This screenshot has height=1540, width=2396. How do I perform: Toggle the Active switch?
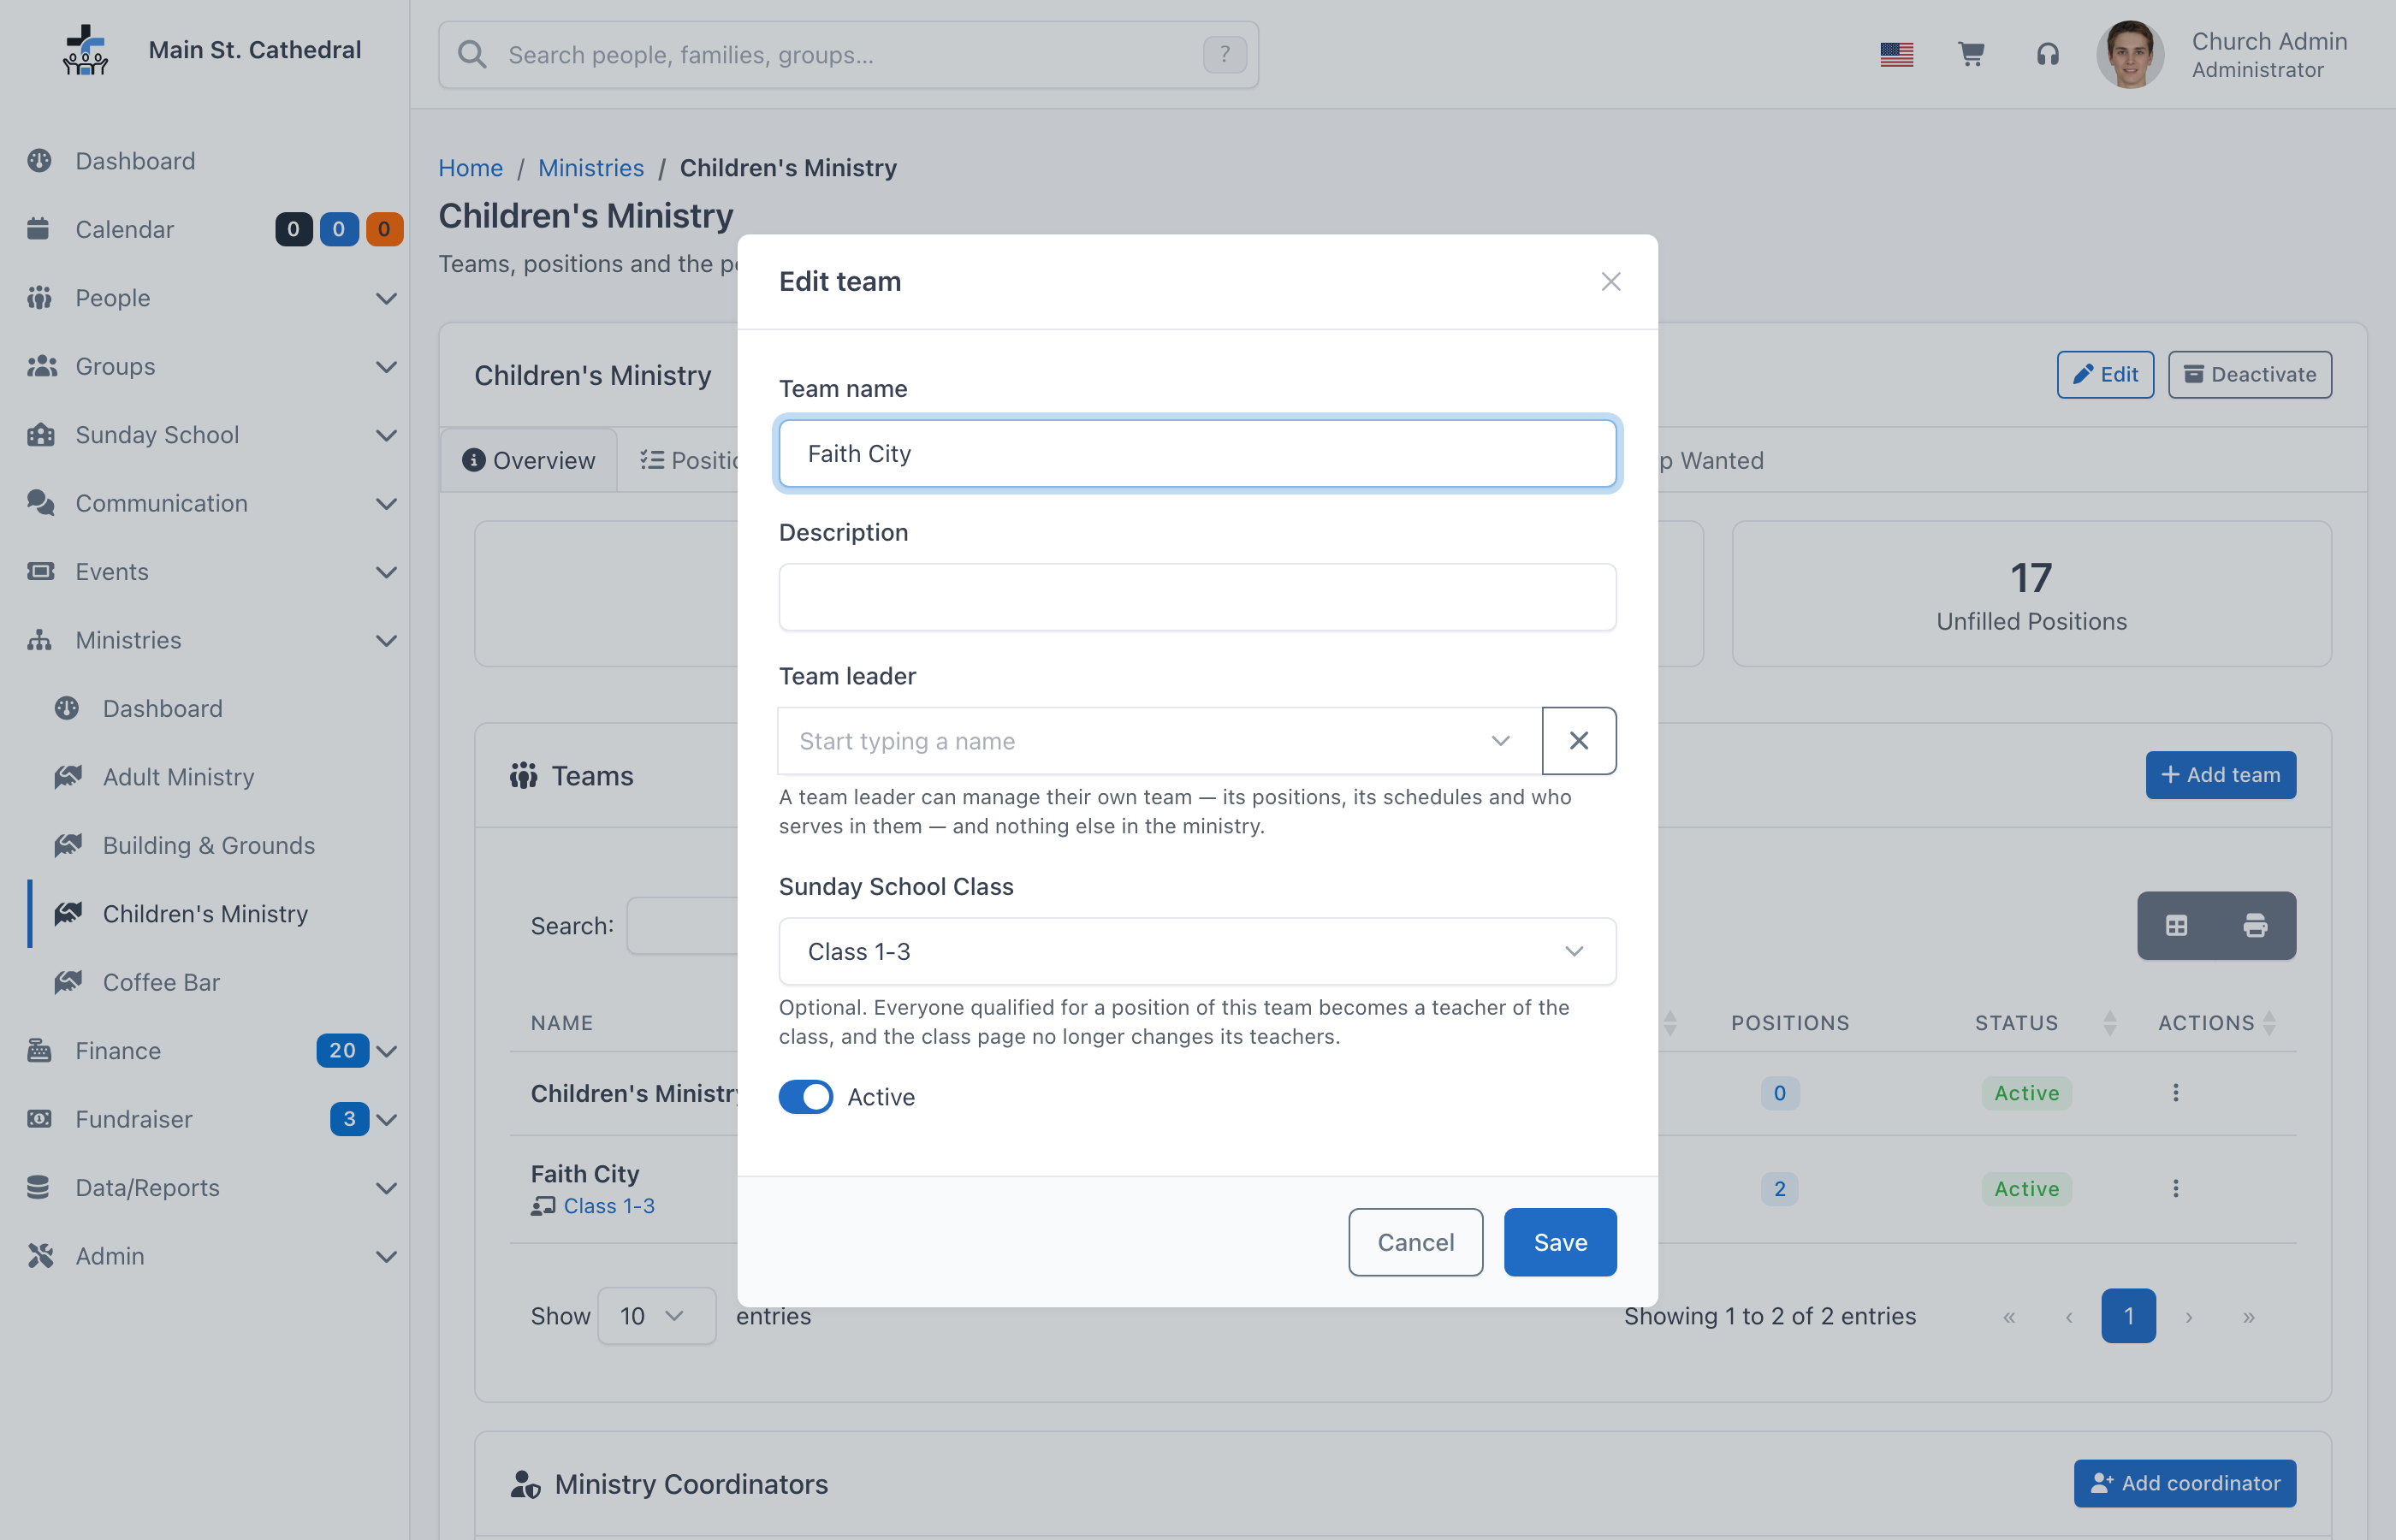805,1097
